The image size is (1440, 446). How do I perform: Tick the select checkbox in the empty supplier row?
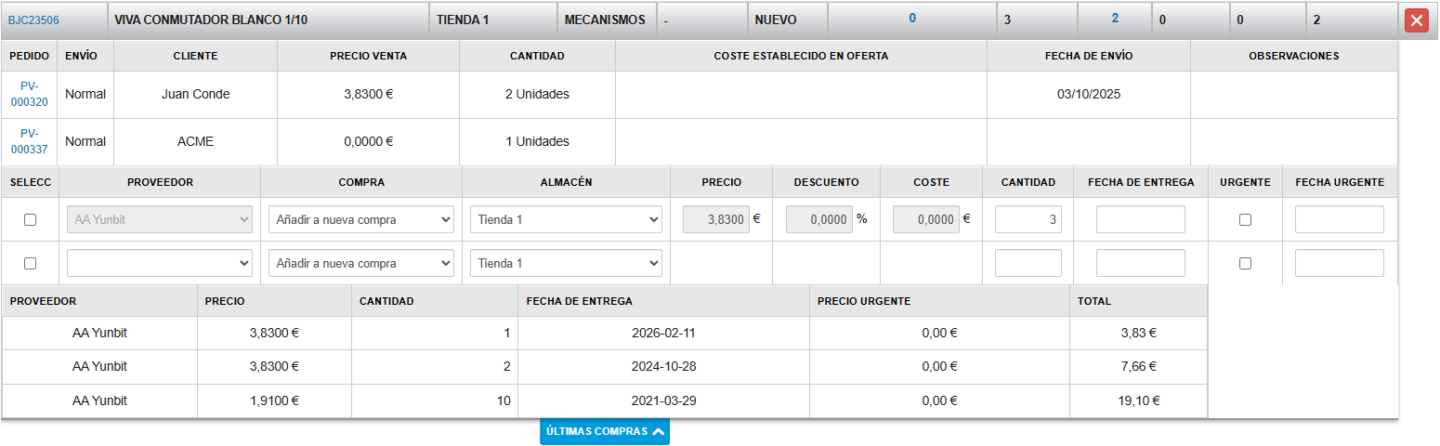point(30,263)
